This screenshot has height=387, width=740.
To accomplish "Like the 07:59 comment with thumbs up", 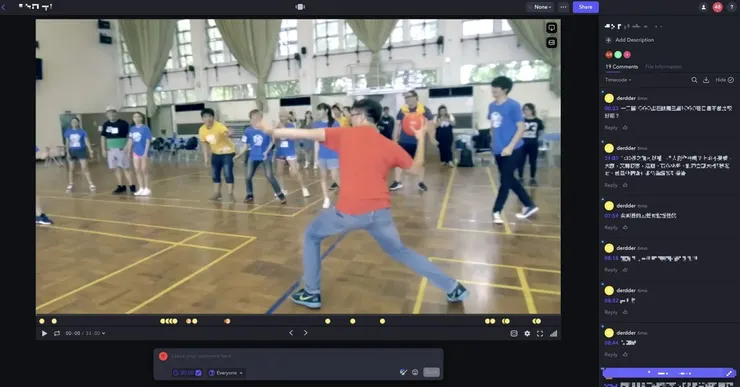I will tap(625, 228).
